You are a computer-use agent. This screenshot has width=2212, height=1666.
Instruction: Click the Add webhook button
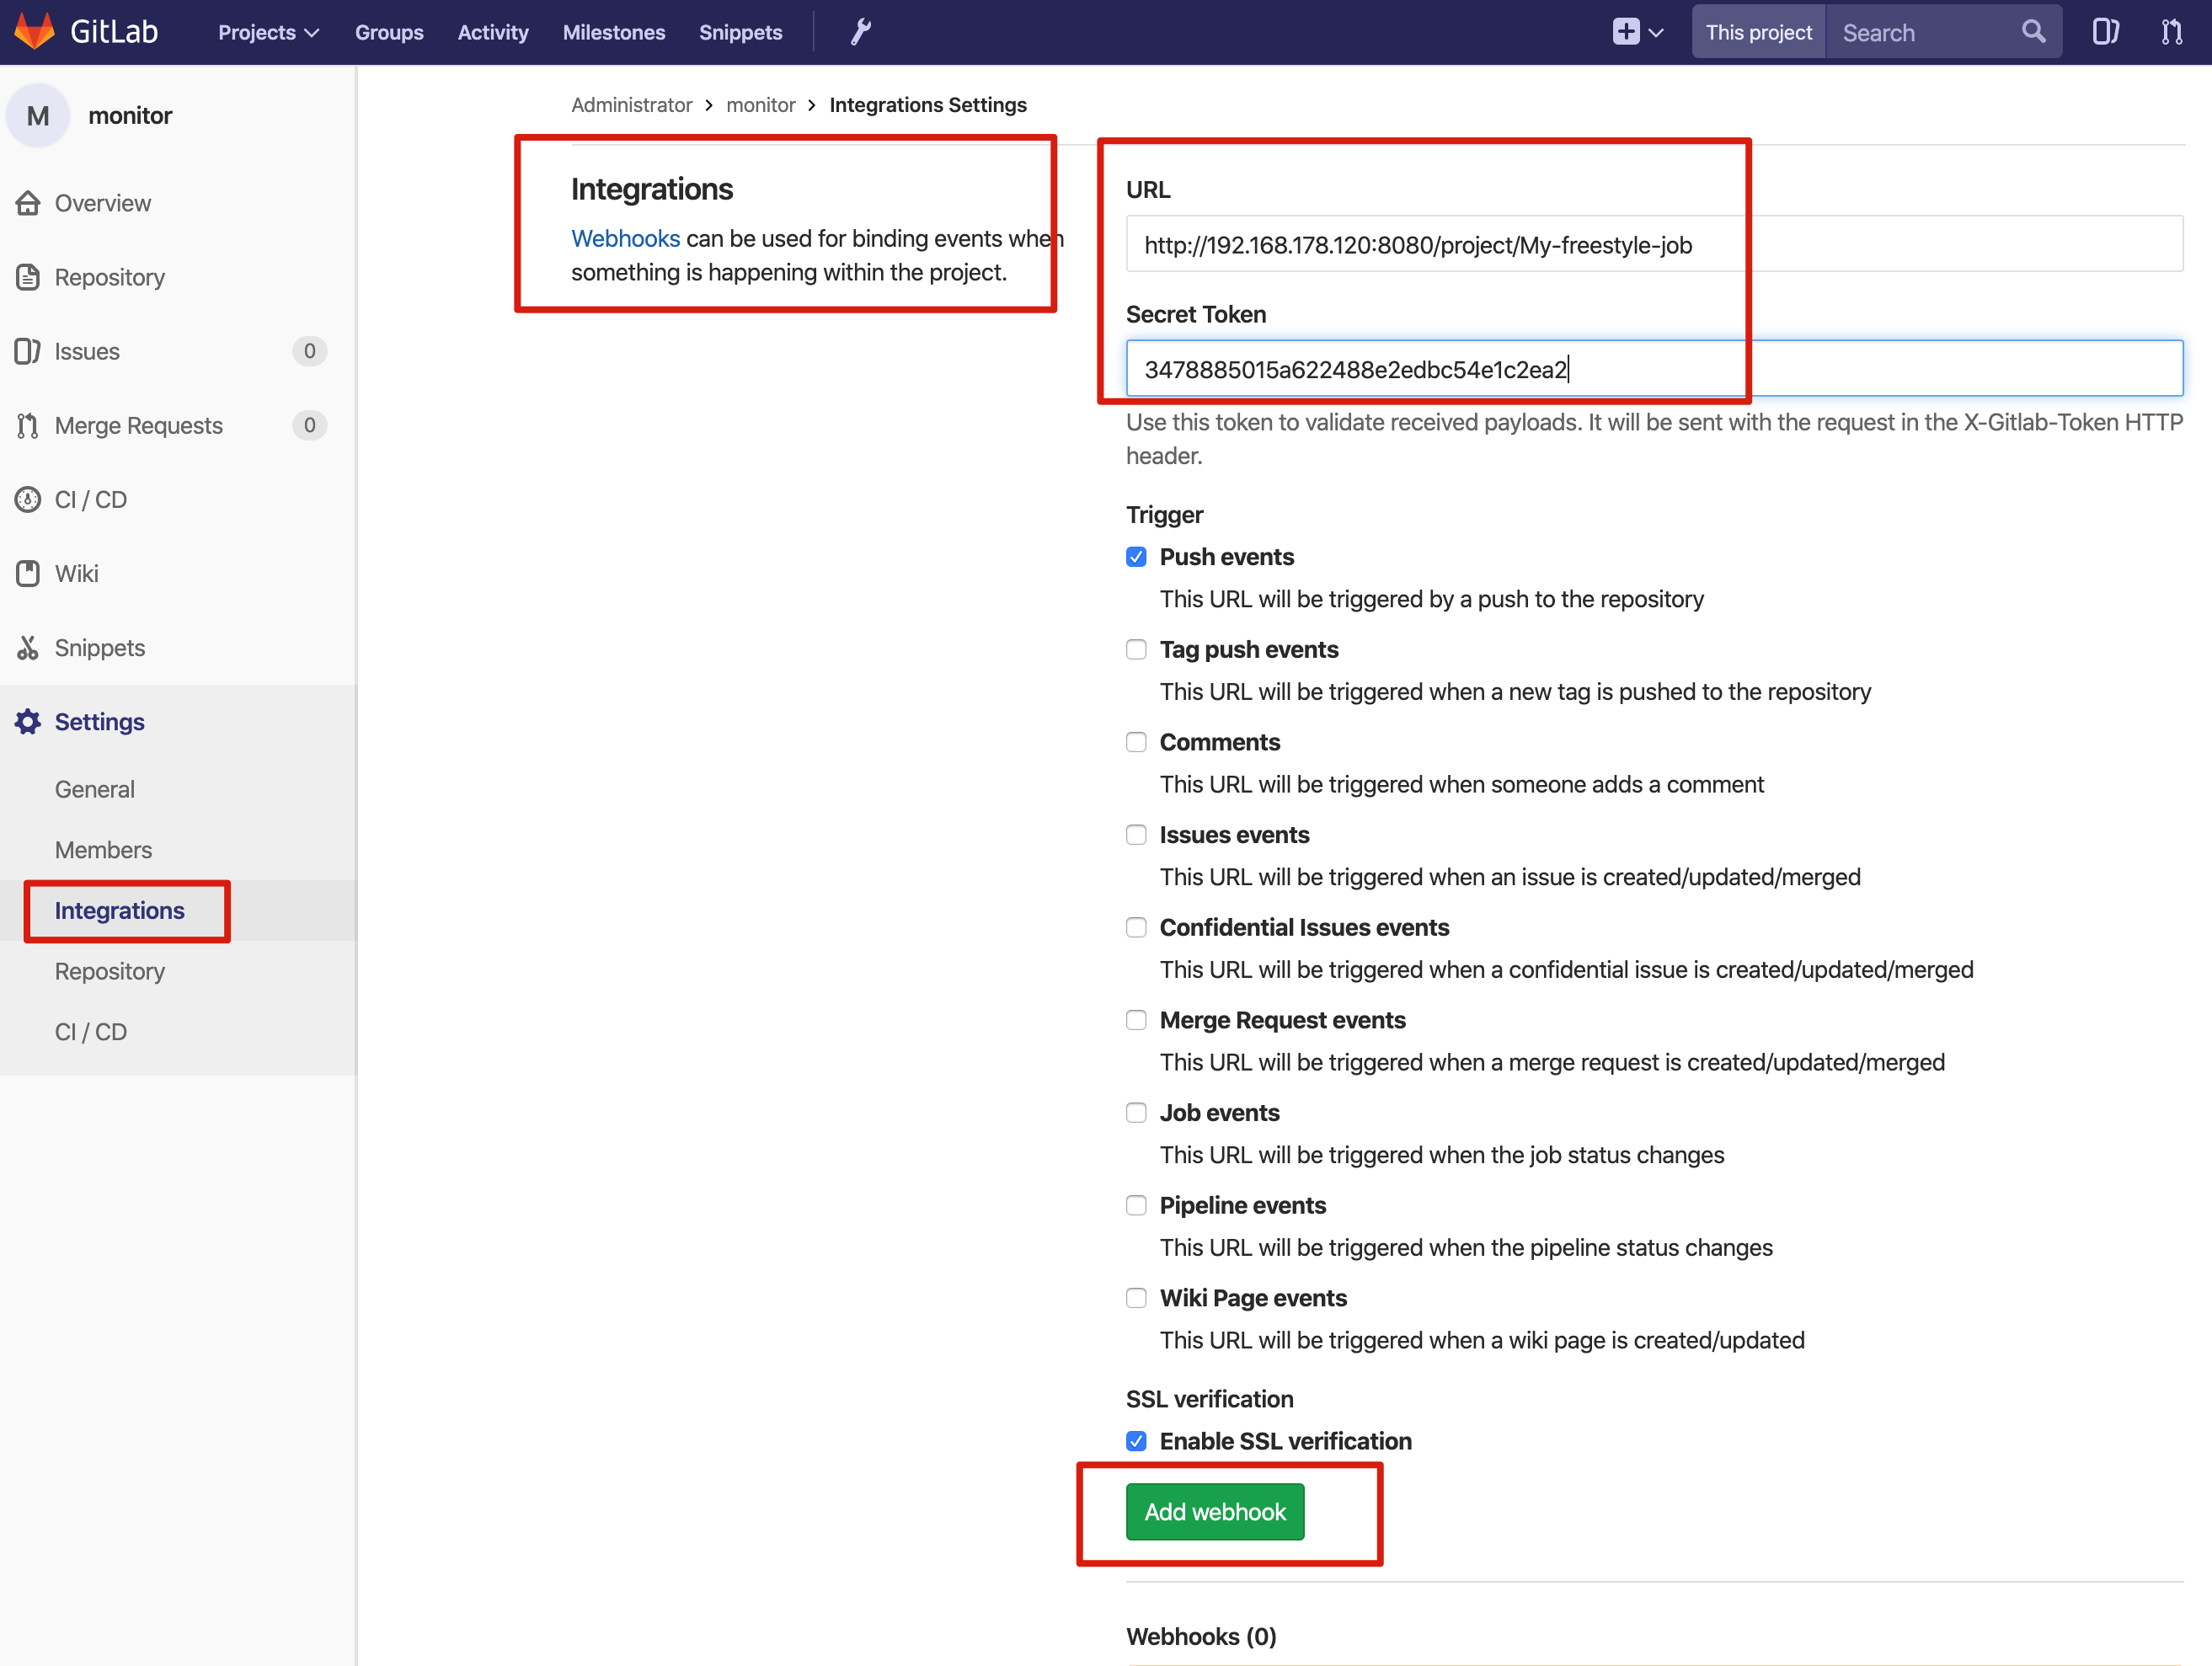[1215, 1511]
